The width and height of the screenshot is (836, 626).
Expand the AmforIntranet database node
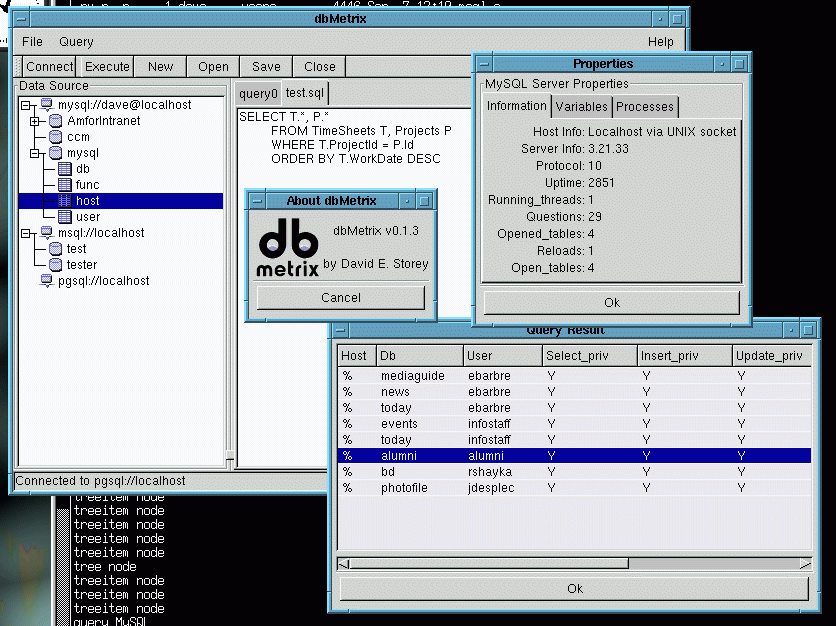point(35,122)
